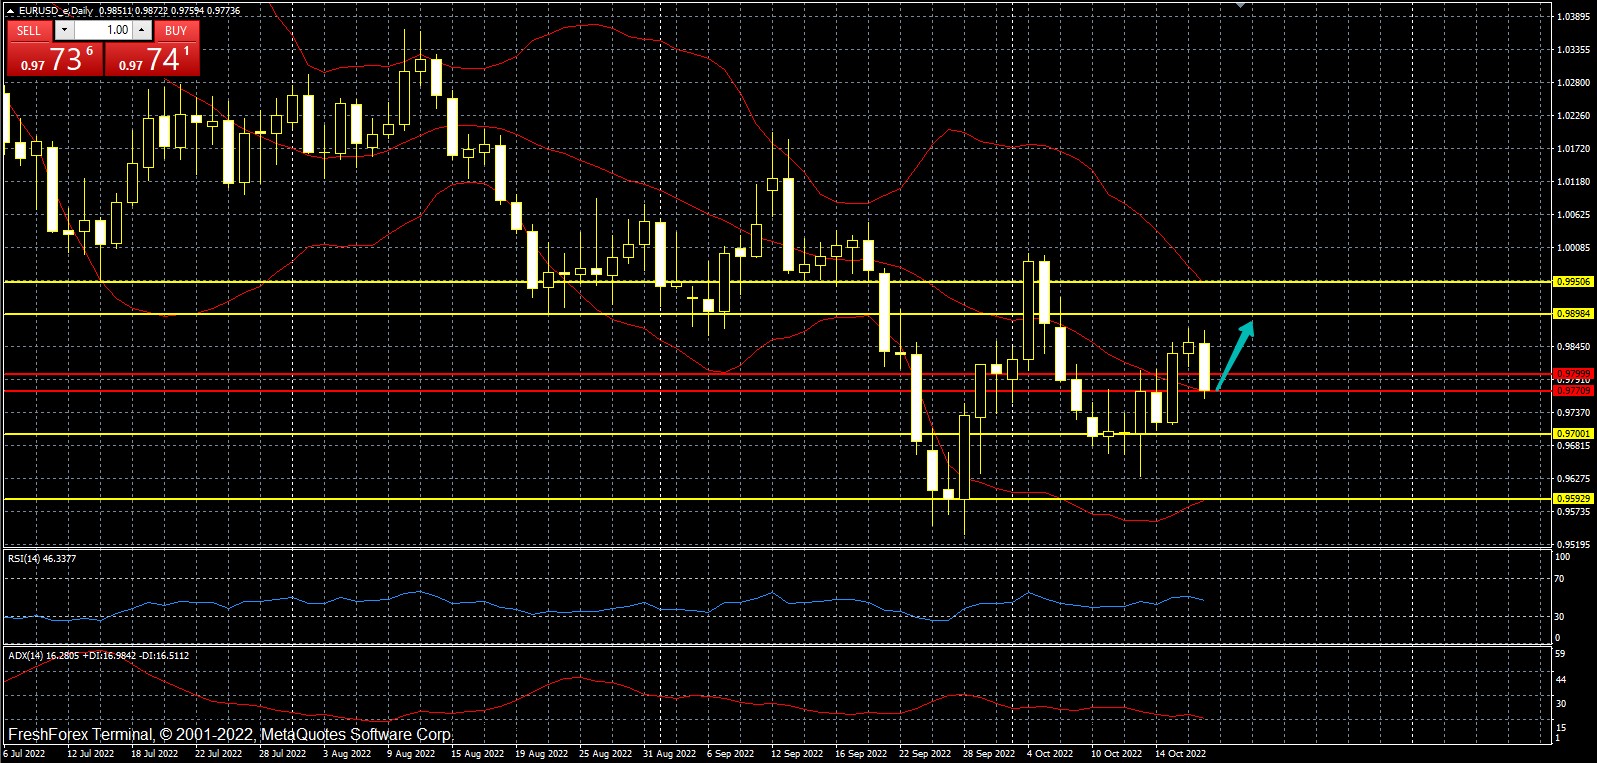Click the SELL button
This screenshot has width=1597, height=763.
click(x=29, y=30)
